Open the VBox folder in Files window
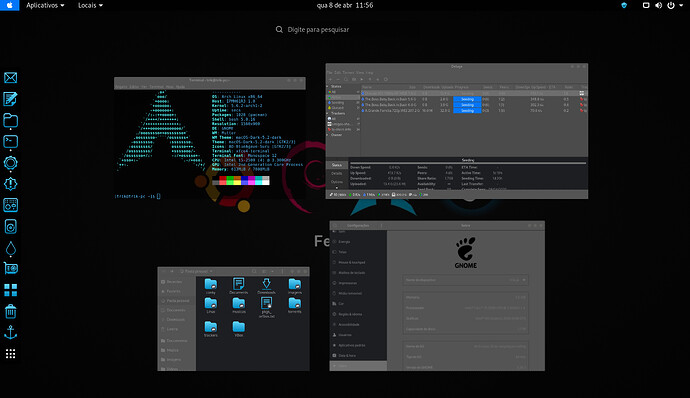Viewport: 690px width, 398px height. [x=239, y=328]
